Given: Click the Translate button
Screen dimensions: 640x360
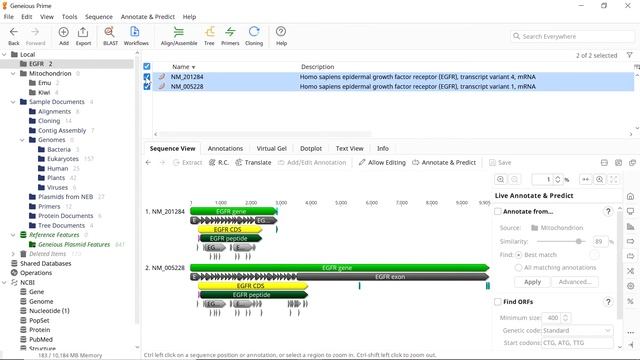Looking at the screenshot, I should 253,162.
